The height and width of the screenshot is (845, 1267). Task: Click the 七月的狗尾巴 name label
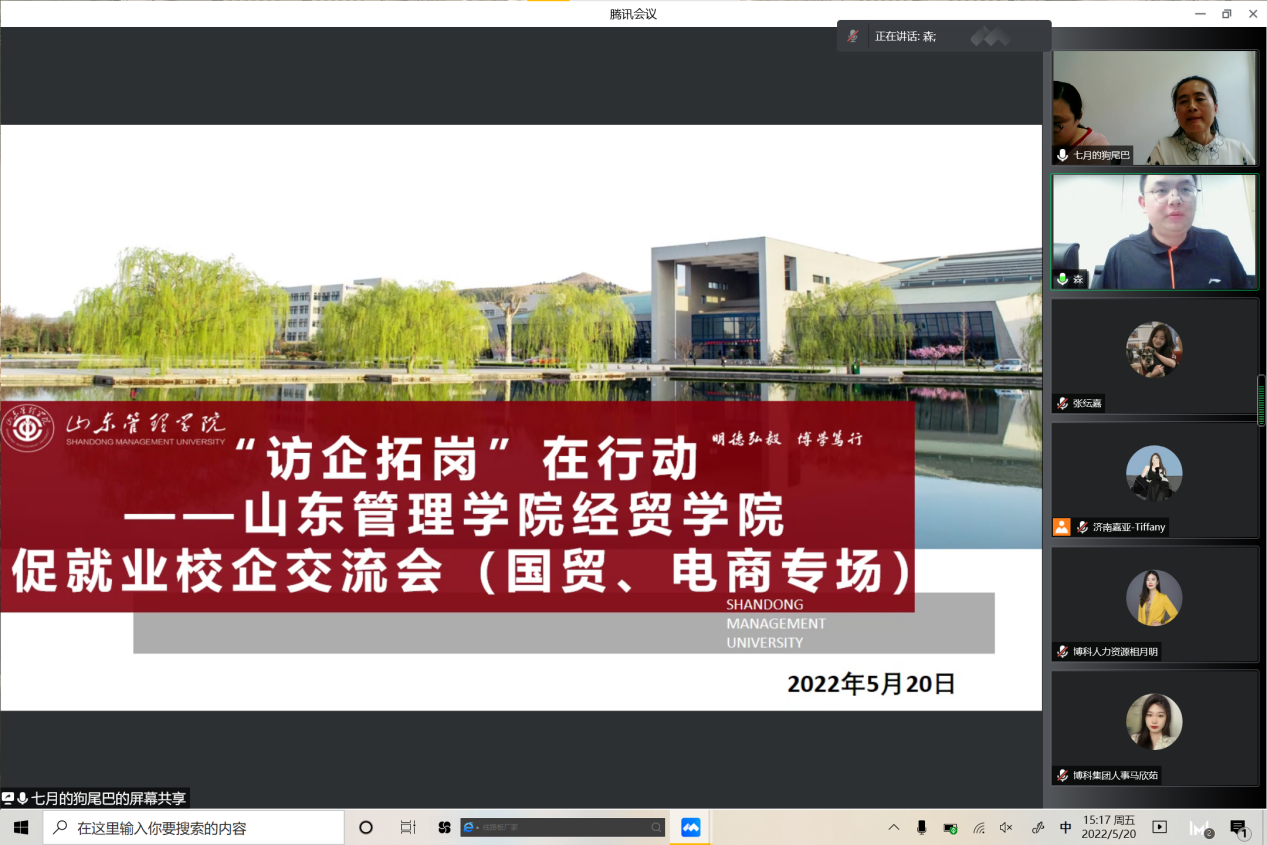pyautogui.click(x=1101, y=155)
